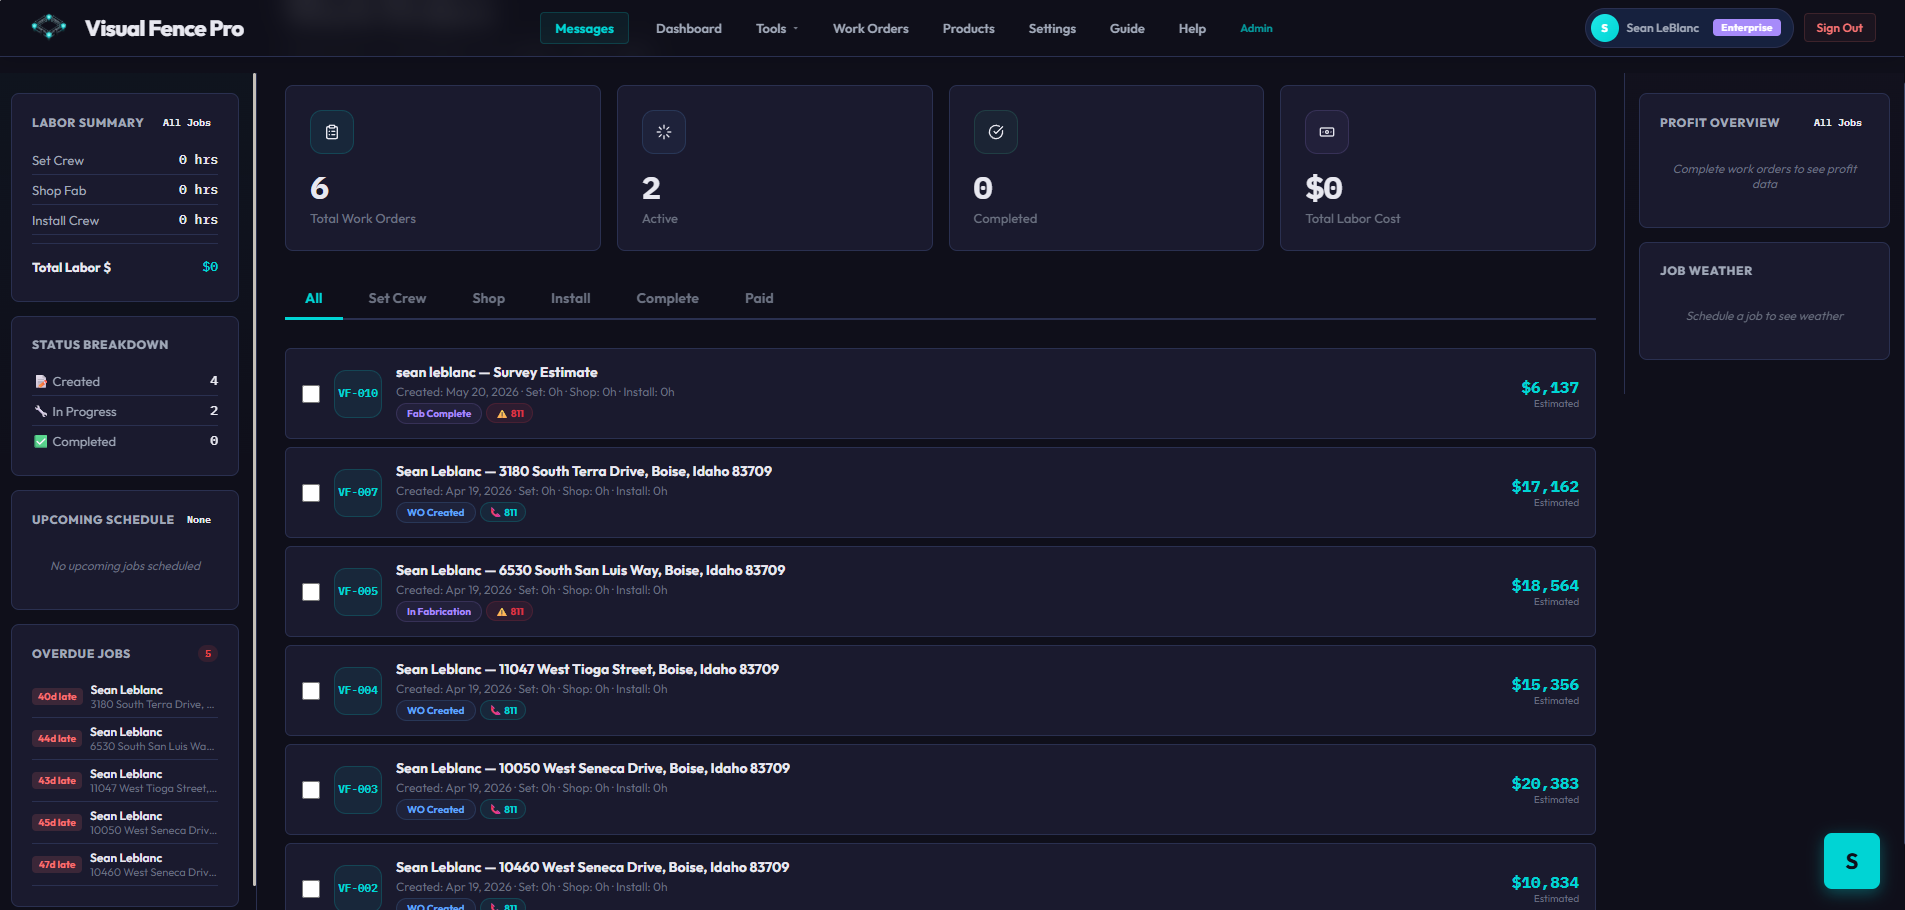This screenshot has width=1905, height=910.
Task: Switch to the Shop tab
Action: point(489,299)
